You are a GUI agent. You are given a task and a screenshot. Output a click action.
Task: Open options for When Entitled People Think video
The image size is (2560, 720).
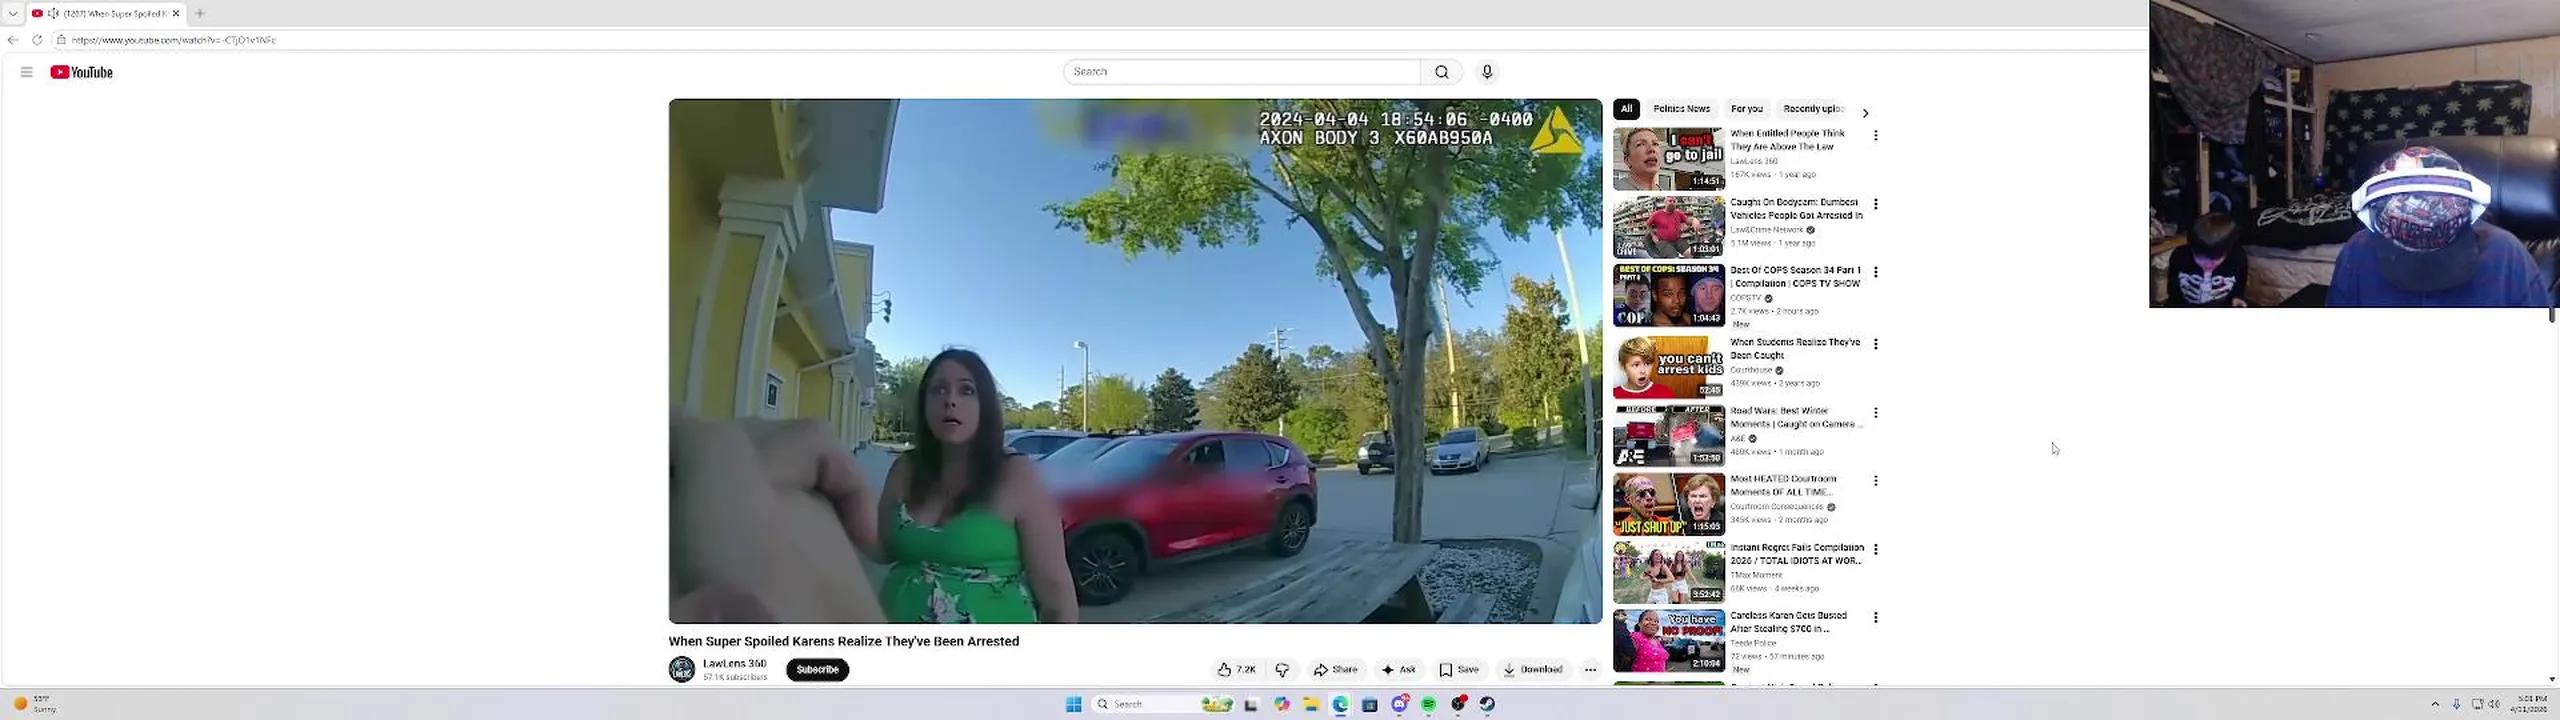point(1876,135)
